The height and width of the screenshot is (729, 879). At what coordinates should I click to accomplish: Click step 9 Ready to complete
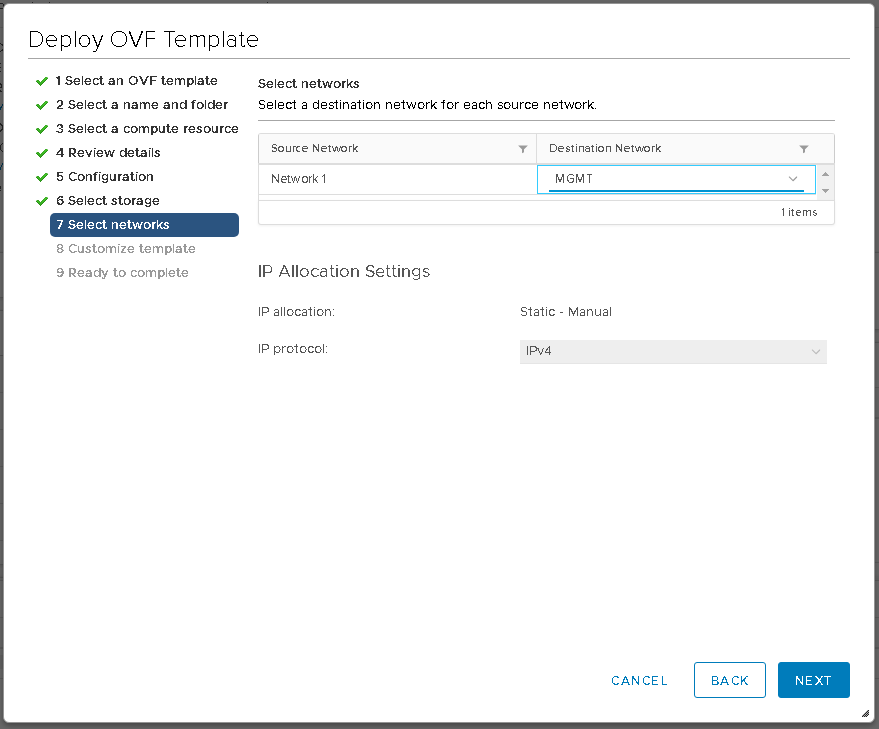point(122,273)
